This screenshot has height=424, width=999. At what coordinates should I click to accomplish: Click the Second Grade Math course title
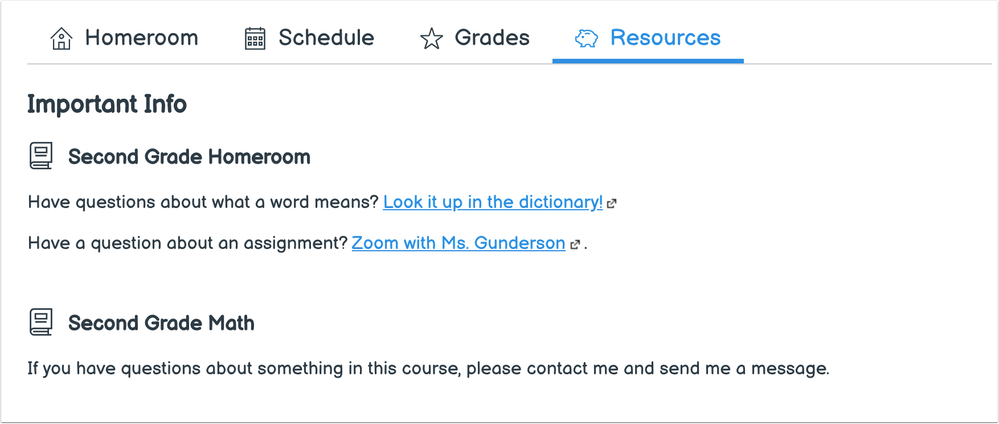coord(161,323)
